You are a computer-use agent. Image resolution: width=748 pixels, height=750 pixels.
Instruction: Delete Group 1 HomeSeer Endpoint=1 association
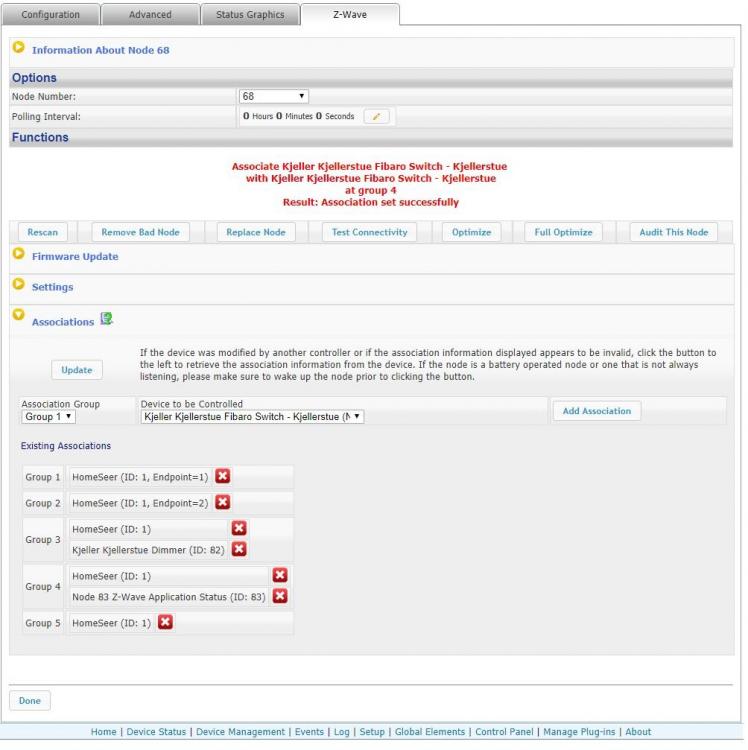224,477
